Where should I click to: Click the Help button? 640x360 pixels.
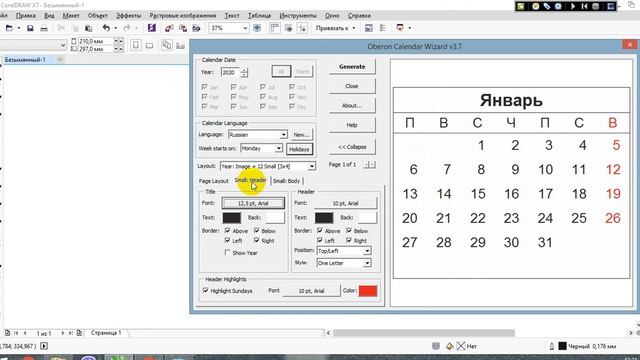[x=352, y=125]
